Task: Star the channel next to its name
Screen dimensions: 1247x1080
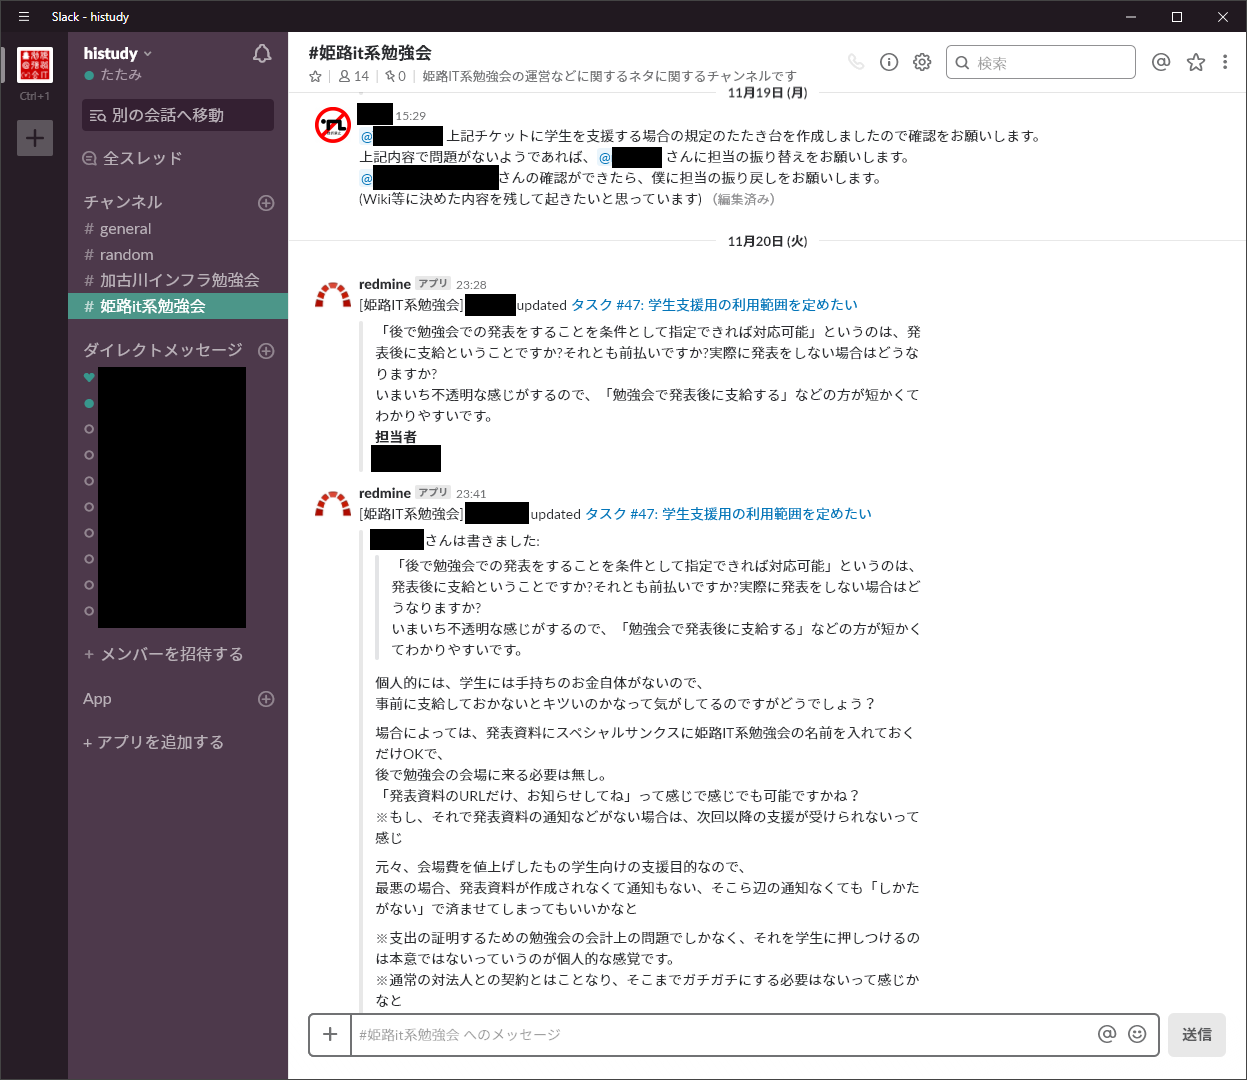Action: tap(315, 75)
